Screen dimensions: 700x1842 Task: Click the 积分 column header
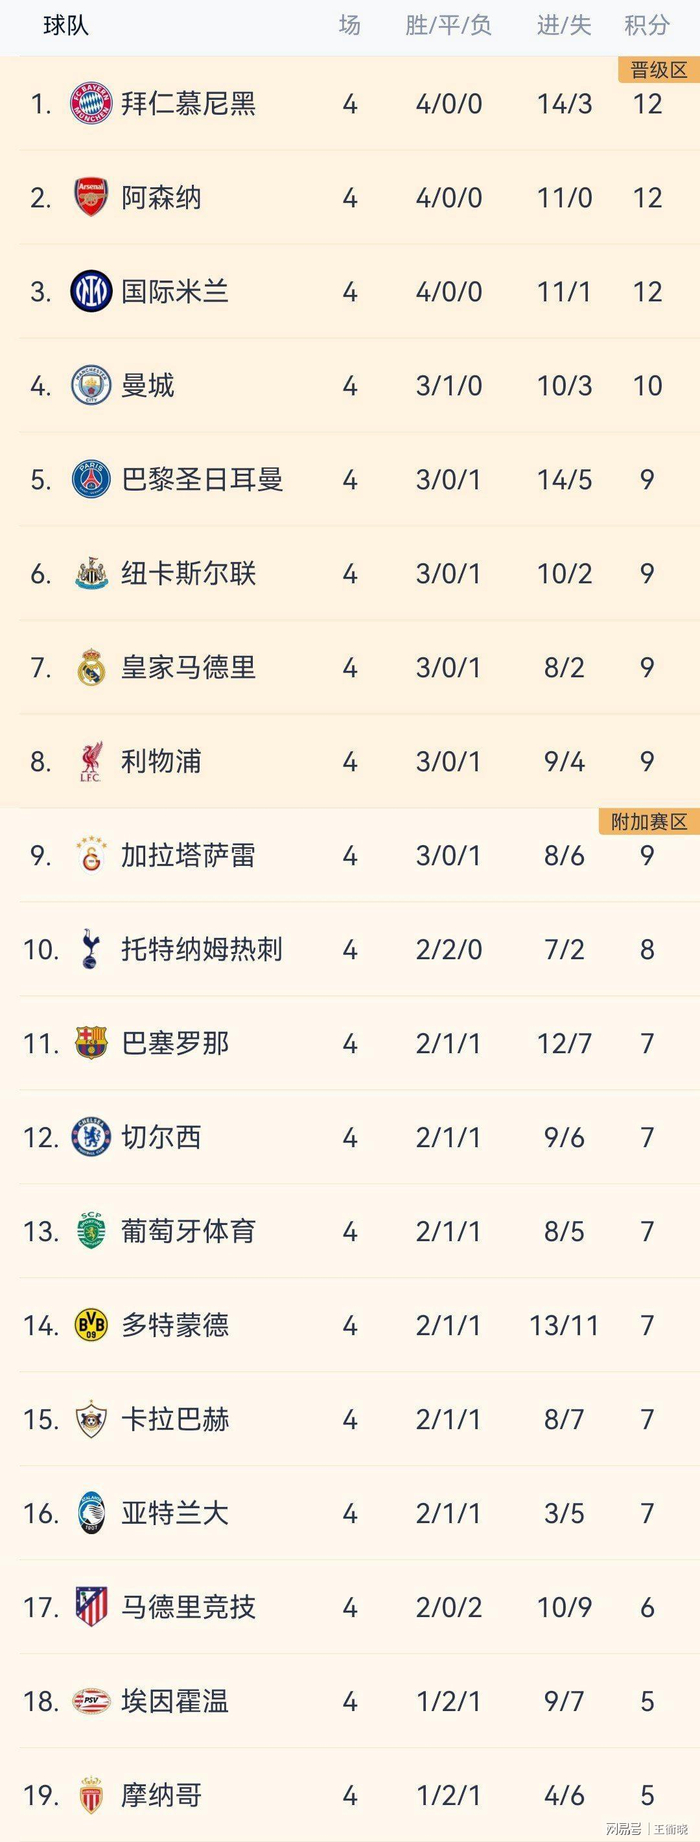point(647,25)
